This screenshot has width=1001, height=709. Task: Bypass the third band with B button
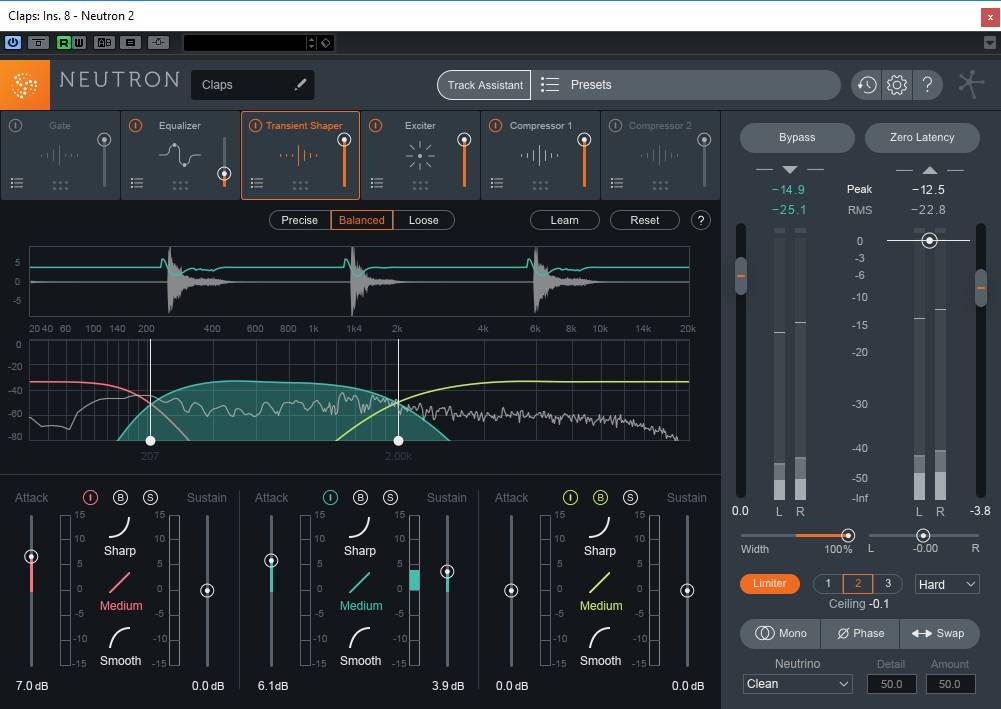tap(600, 498)
